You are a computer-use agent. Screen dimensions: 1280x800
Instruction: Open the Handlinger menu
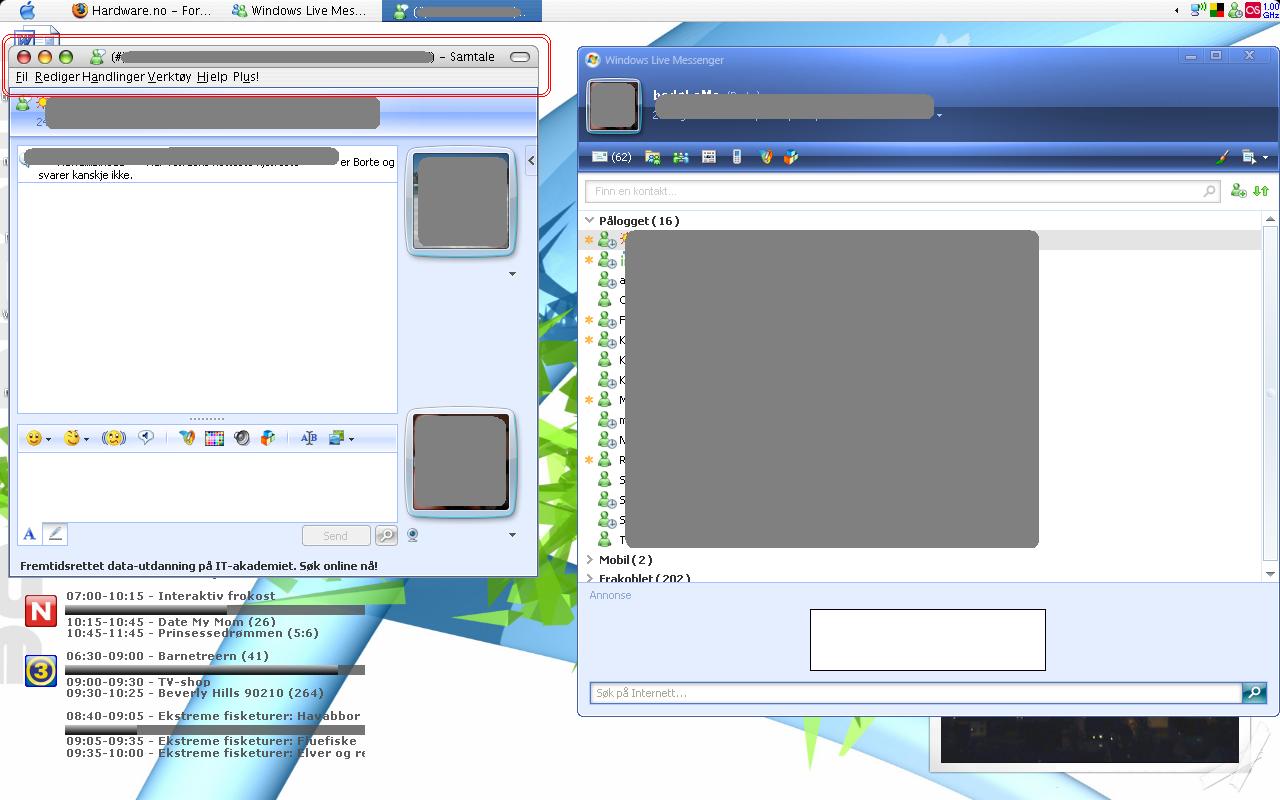pos(113,77)
